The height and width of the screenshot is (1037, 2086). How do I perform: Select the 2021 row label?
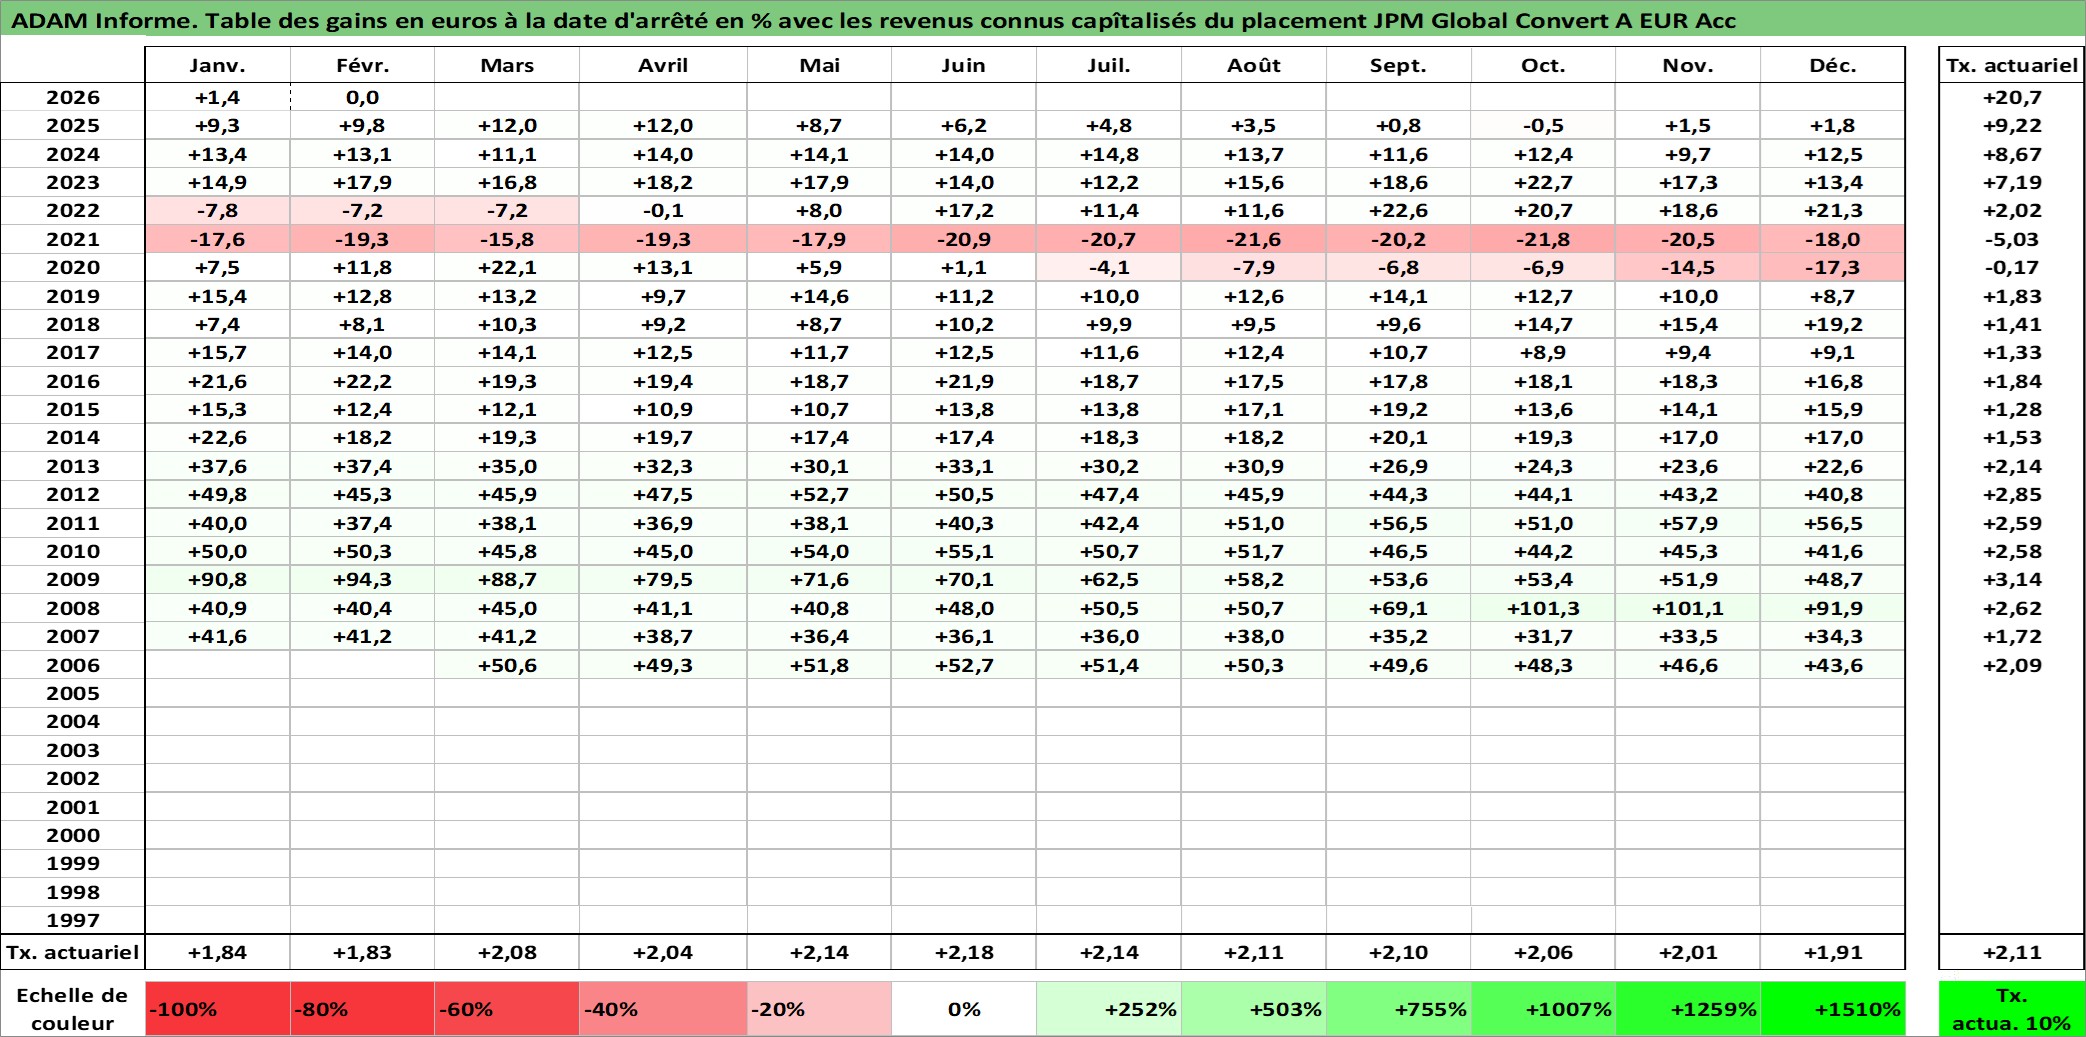(72, 239)
